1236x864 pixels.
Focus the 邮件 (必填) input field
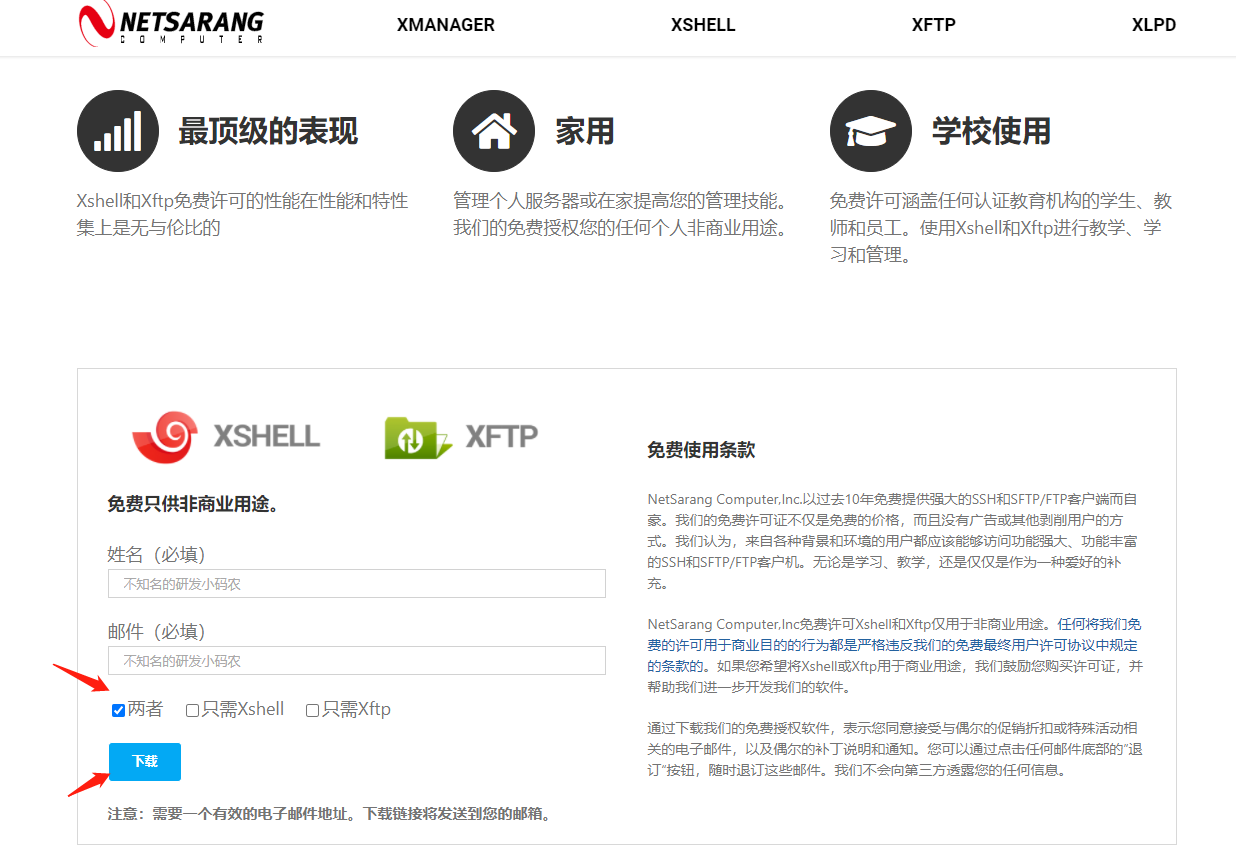357,661
